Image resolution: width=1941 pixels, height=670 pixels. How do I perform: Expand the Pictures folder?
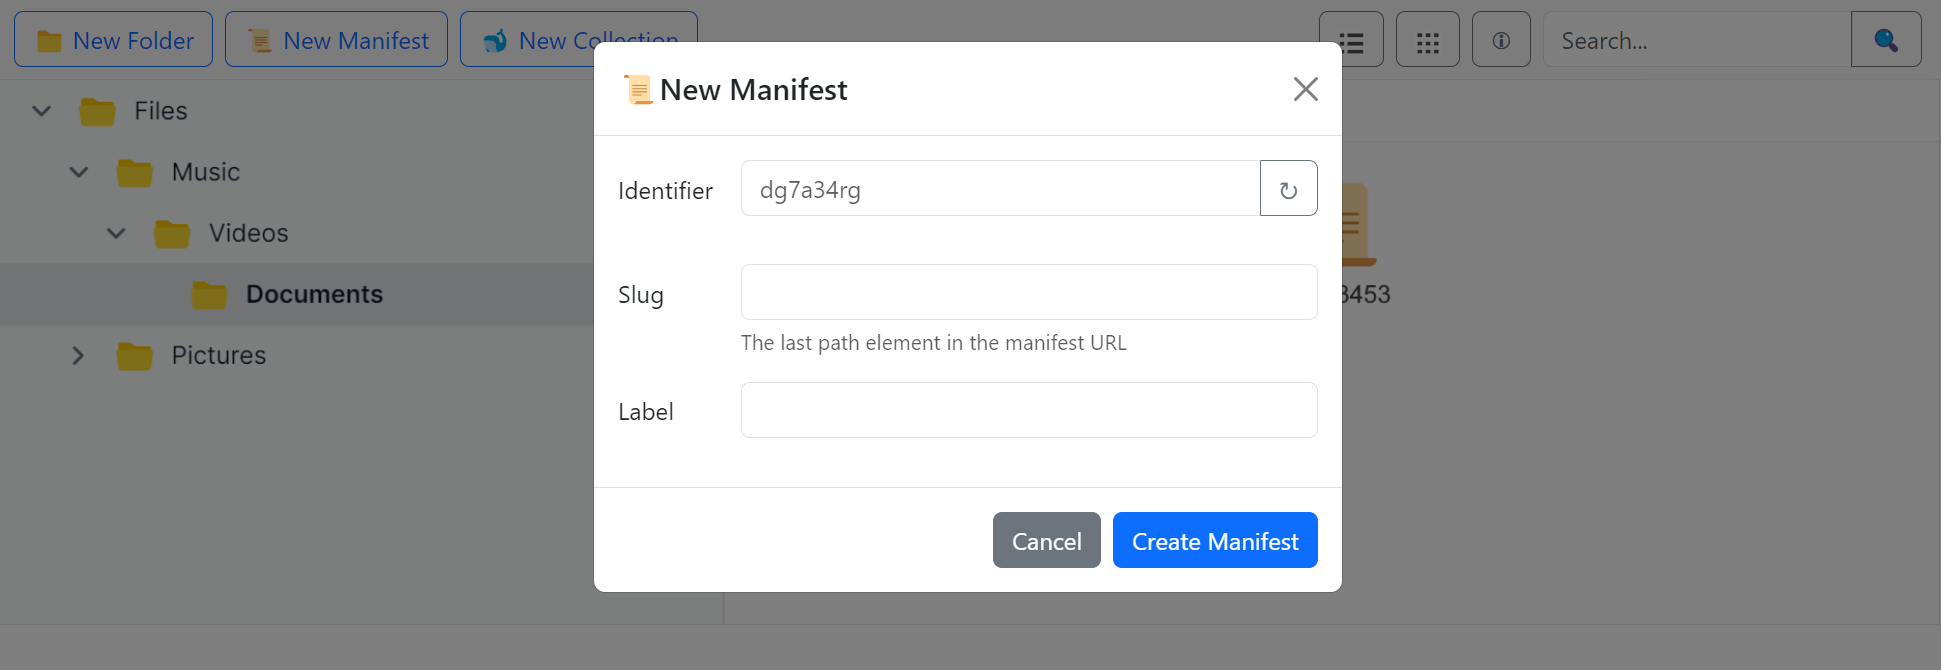click(x=78, y=355)
